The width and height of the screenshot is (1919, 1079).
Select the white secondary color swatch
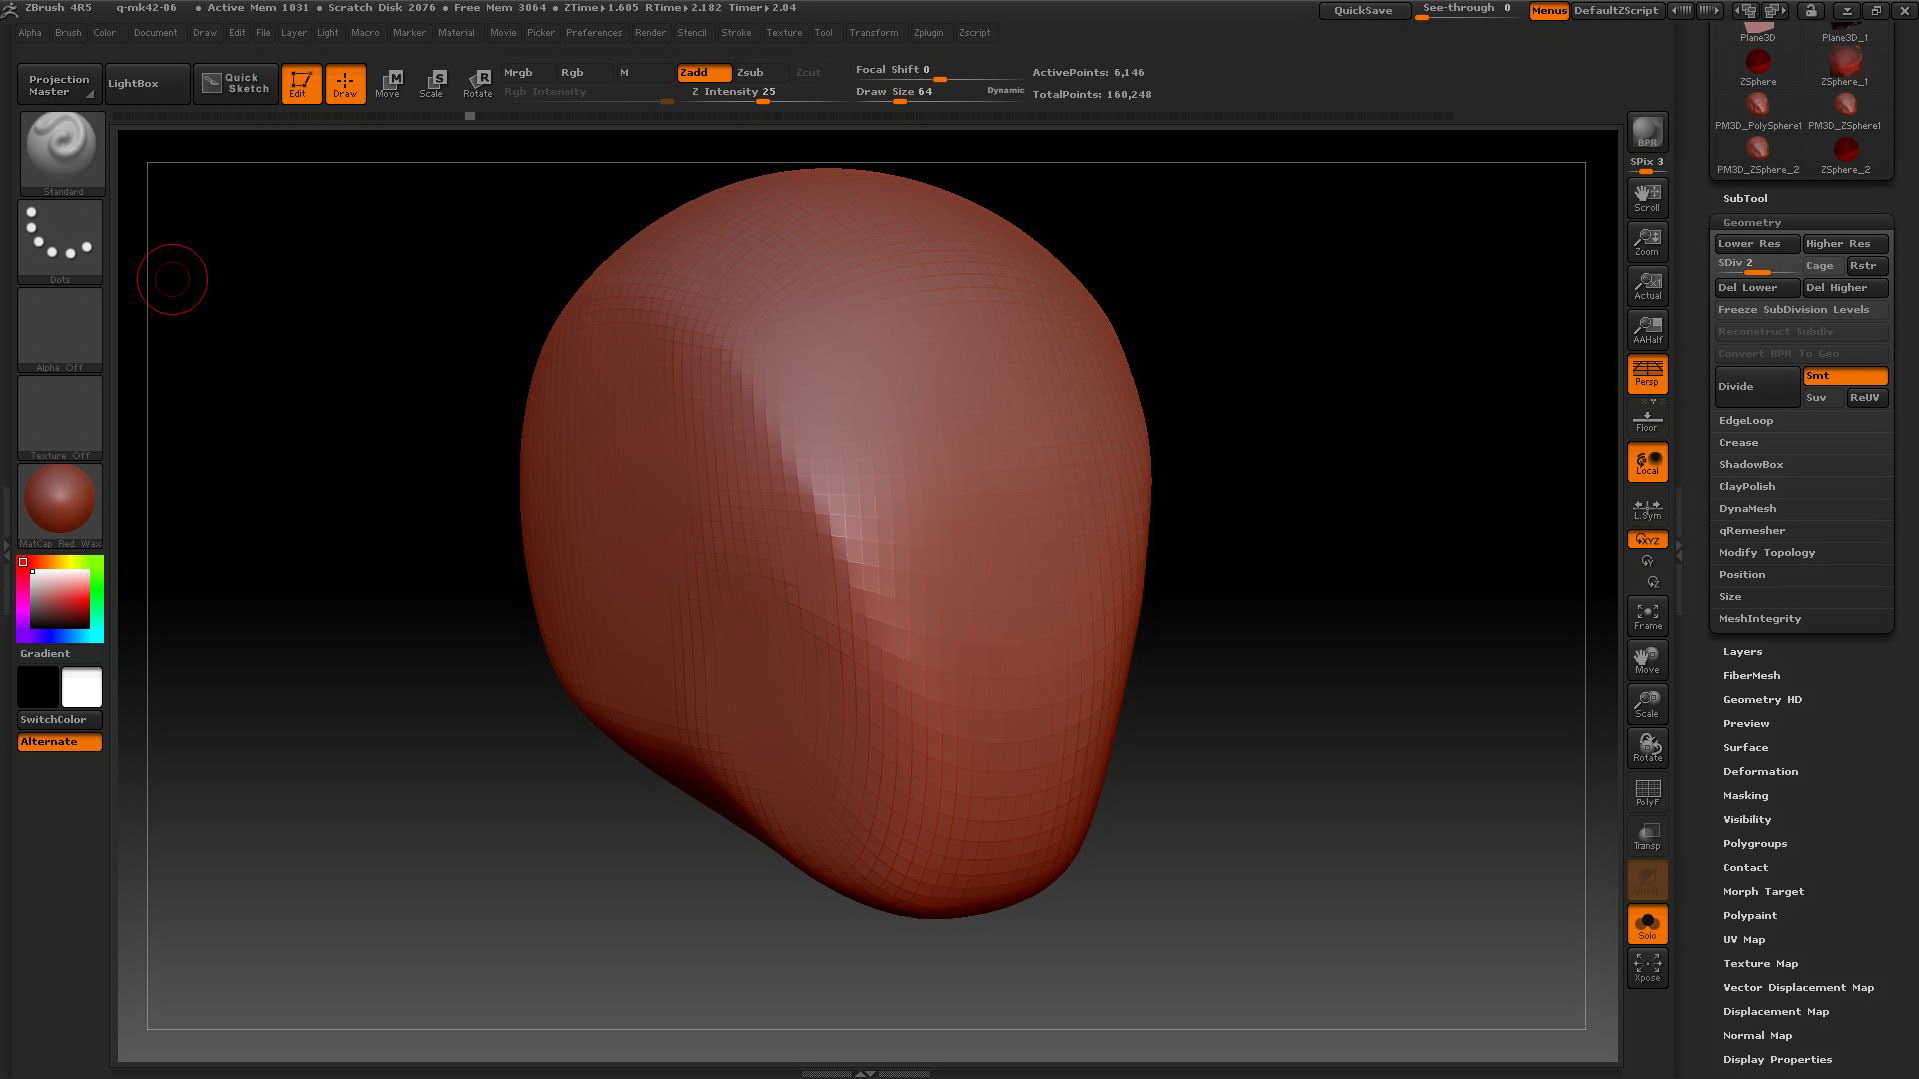pyautogui.click(x=82, y=688)
